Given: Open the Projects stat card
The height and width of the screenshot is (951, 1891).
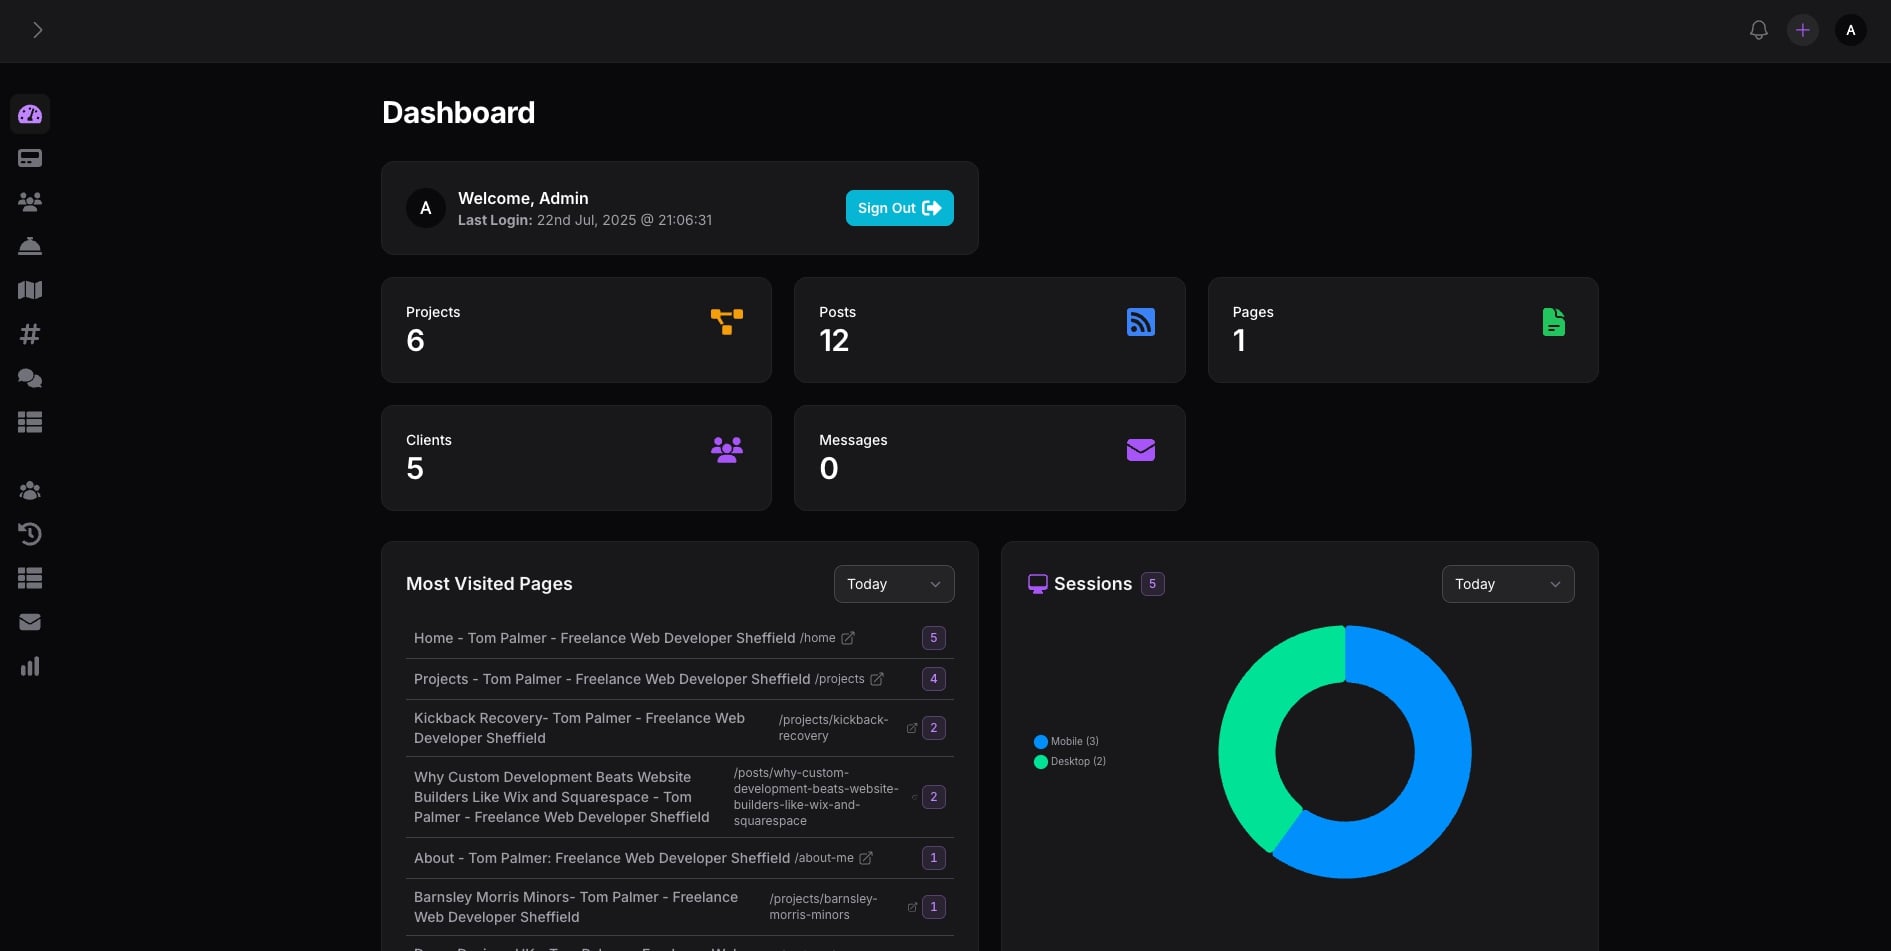Looking at the screenshot, I should [x=576, y=330].
